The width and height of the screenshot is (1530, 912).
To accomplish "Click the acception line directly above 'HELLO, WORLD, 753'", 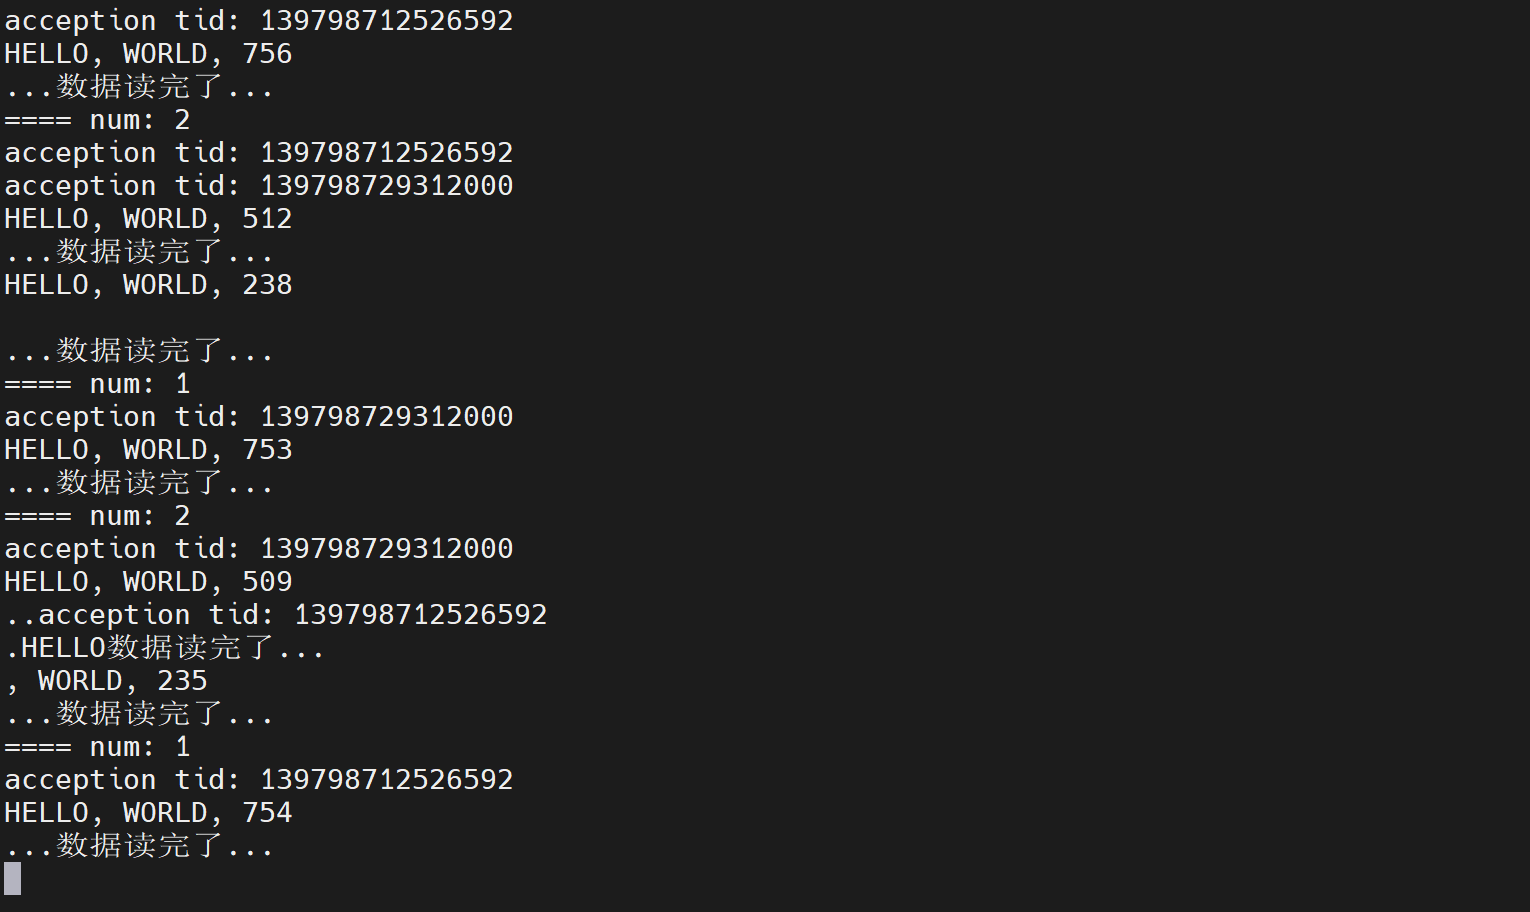I will pyautogui.click(x=258, y=417).
